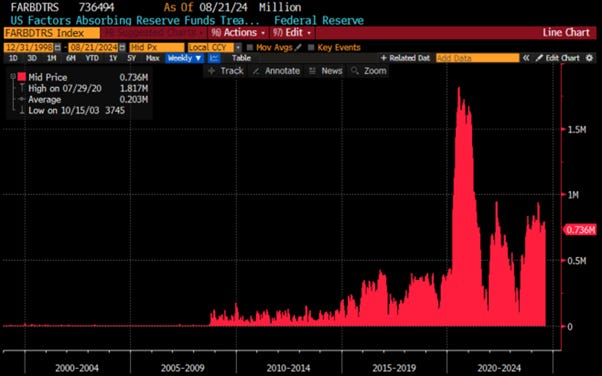Image resolution: width=602 pixels, height=376 pixels.
Task: Activate the Annotate pencil tool
Action: (276, 71)
